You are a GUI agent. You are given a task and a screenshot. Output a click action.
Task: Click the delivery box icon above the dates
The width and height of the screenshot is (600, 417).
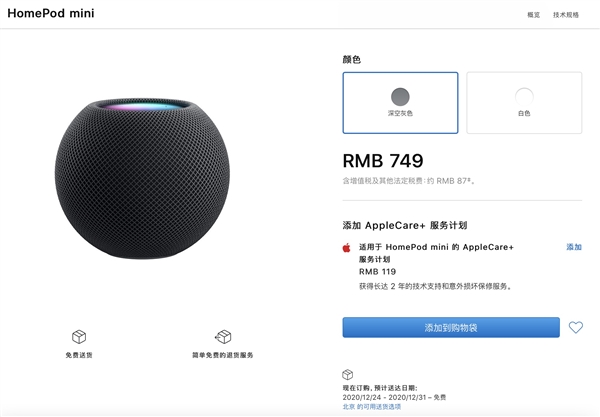348,375
